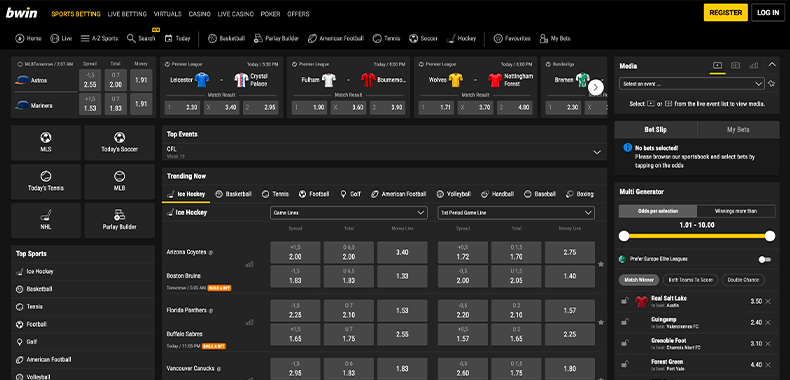Favourite the Florida Panthers vs Sabres game
The width and height of the screenshot is (790, 380).
(601, 322)
